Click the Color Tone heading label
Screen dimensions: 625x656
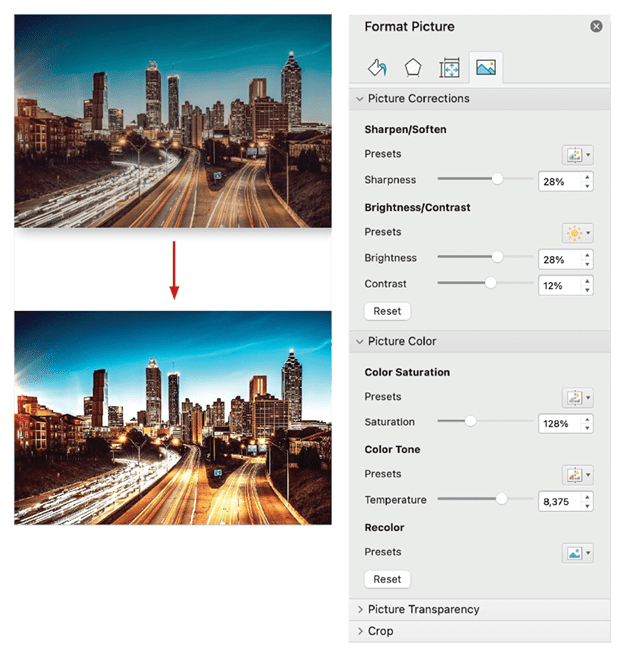click(392, 449)
